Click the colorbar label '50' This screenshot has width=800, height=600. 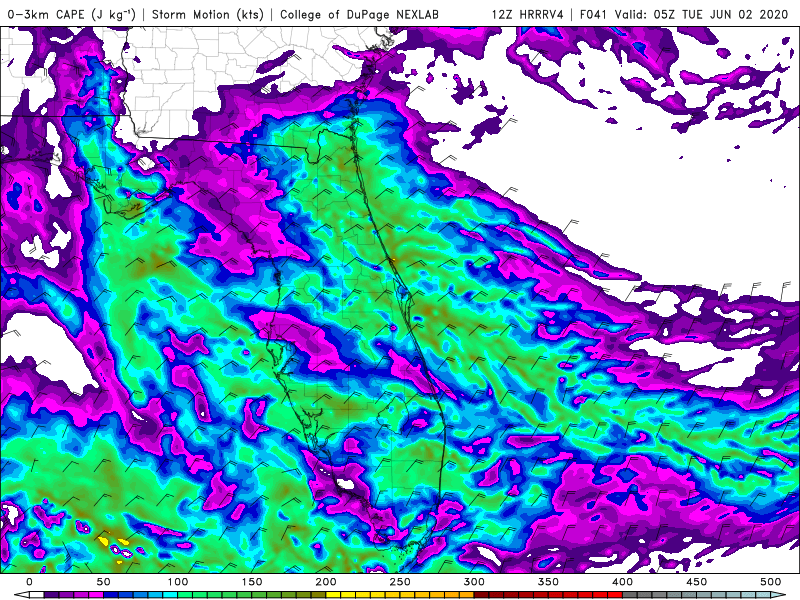[x=103, y=582]
